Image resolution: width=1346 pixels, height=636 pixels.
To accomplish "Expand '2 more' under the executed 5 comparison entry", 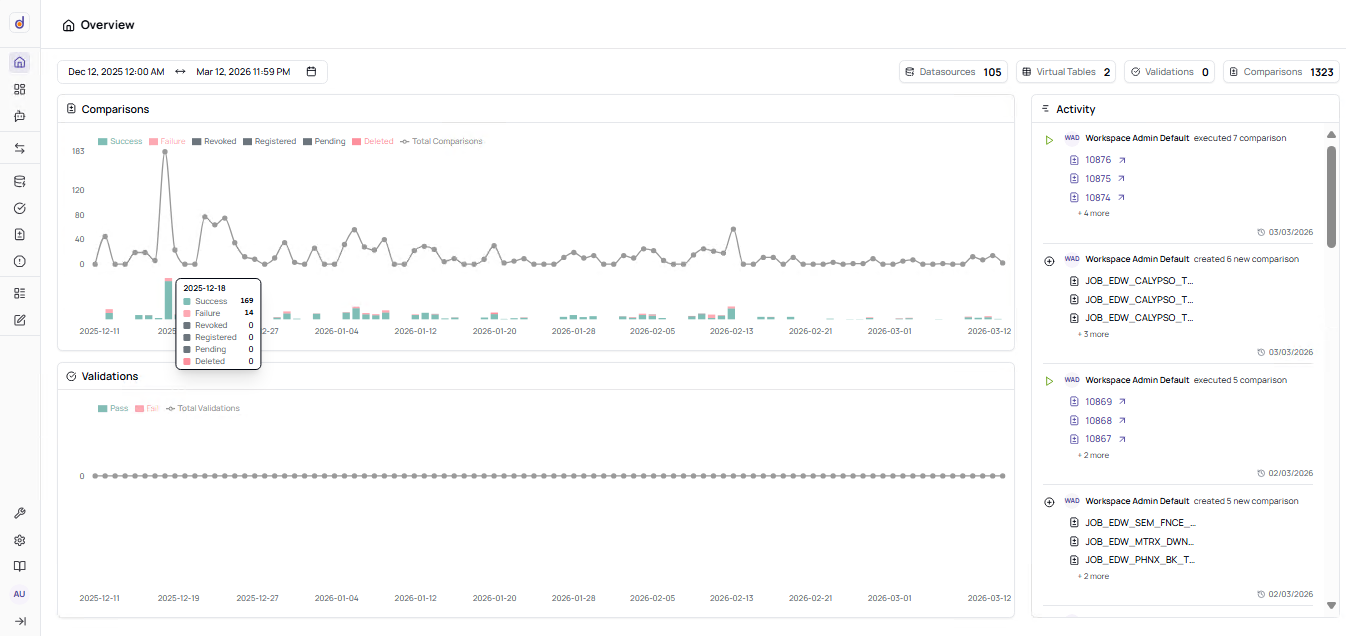I will pyautogui.click(x=1092, y=455).
